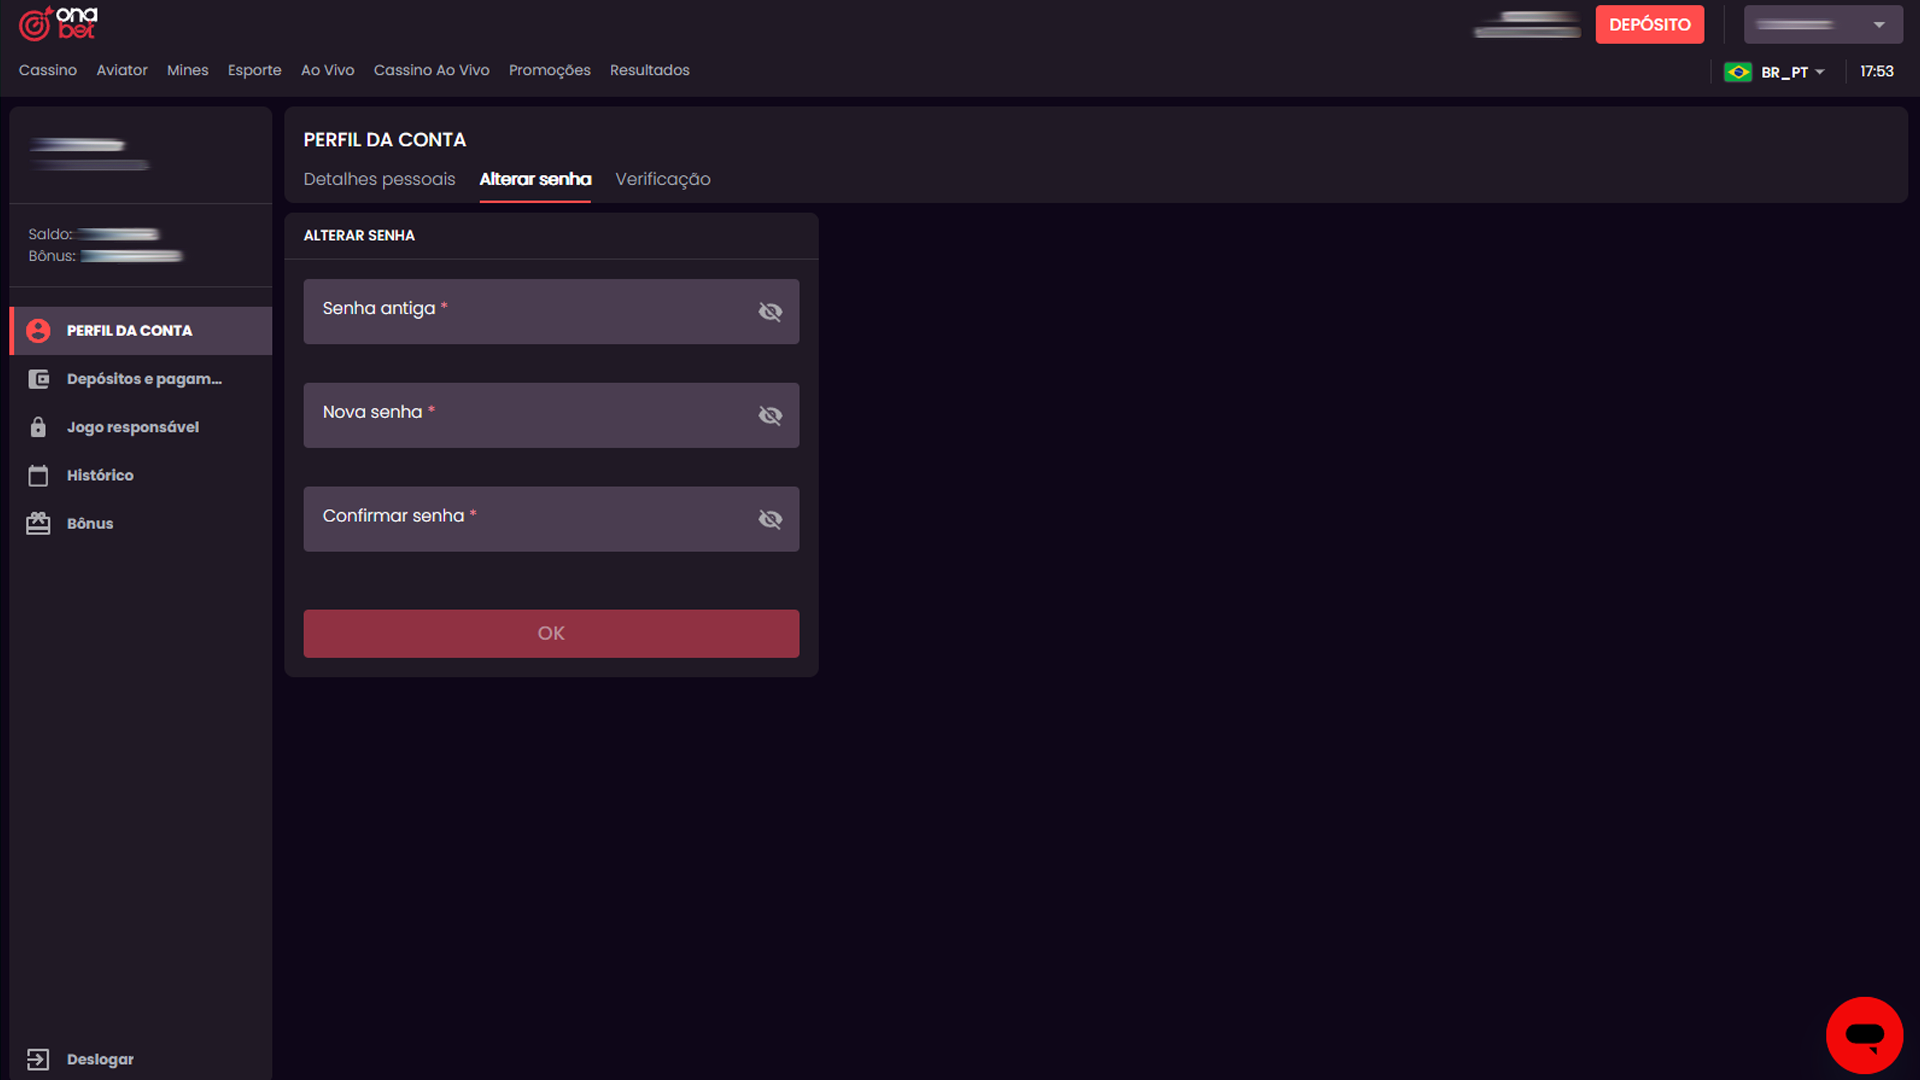Open the Detalhes pessoais tab
The image size is (1920, 1080).
(379, 179)
